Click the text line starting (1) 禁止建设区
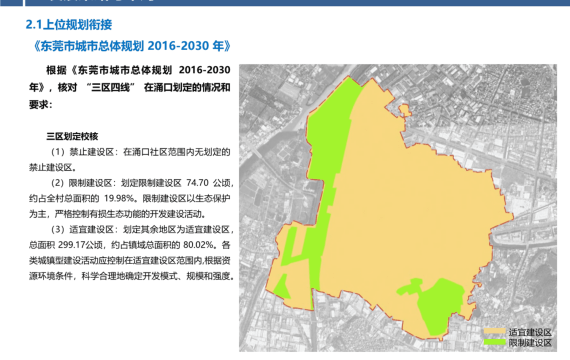 tap(140, 152)
